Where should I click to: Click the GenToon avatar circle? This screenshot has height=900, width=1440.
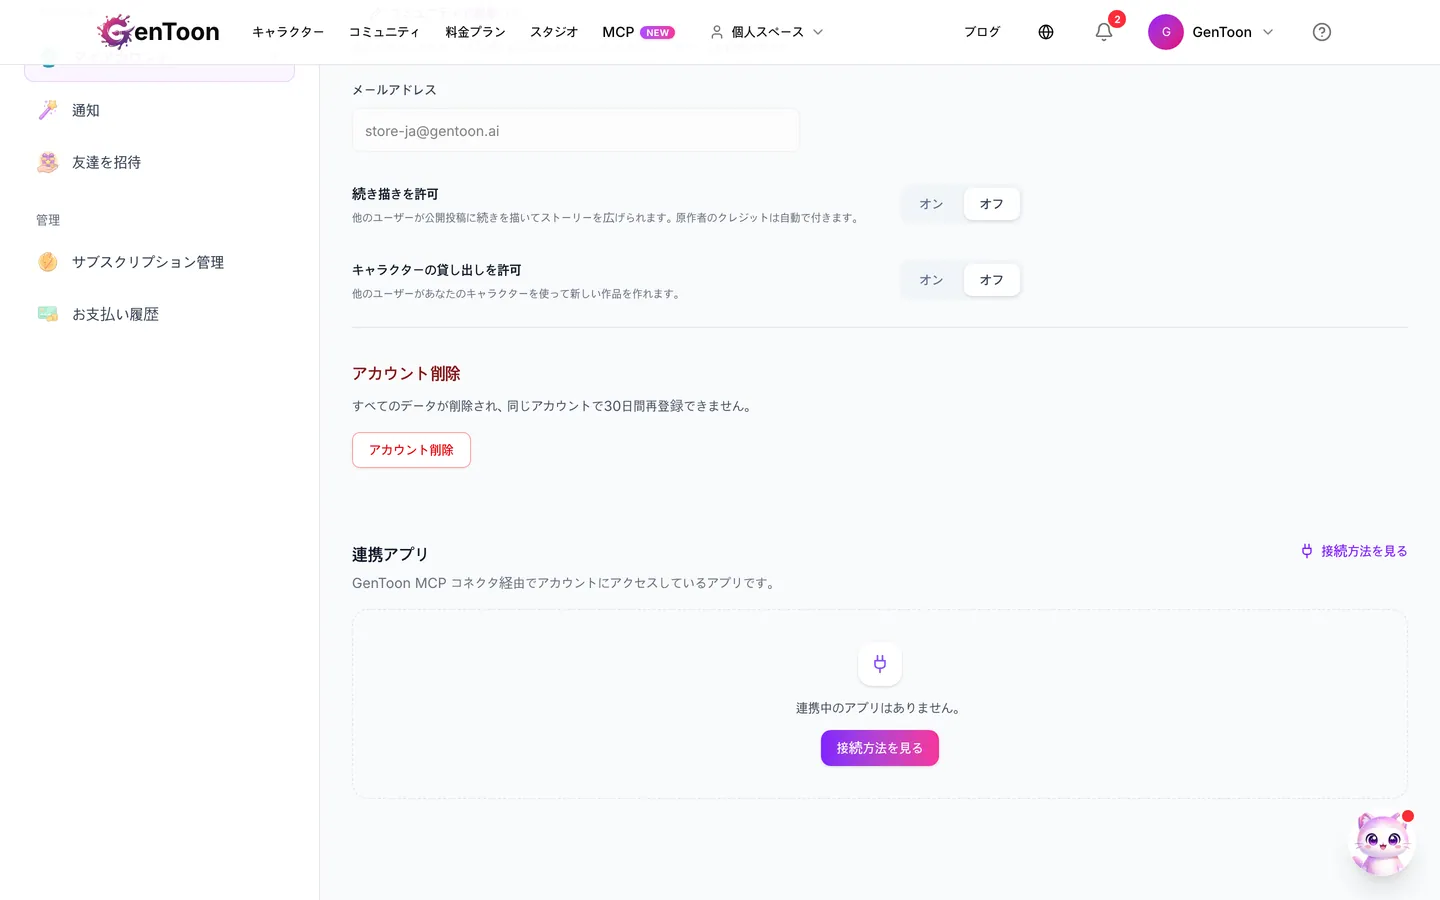coord(1166,32)
